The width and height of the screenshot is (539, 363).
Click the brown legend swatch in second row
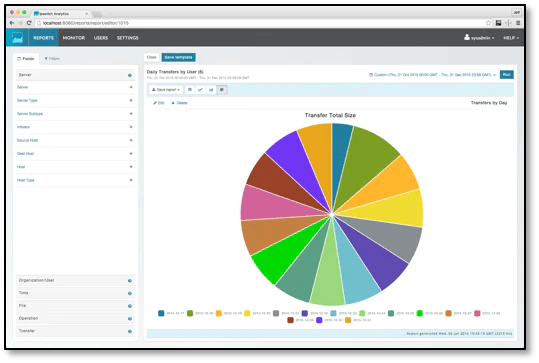point(290,320)
